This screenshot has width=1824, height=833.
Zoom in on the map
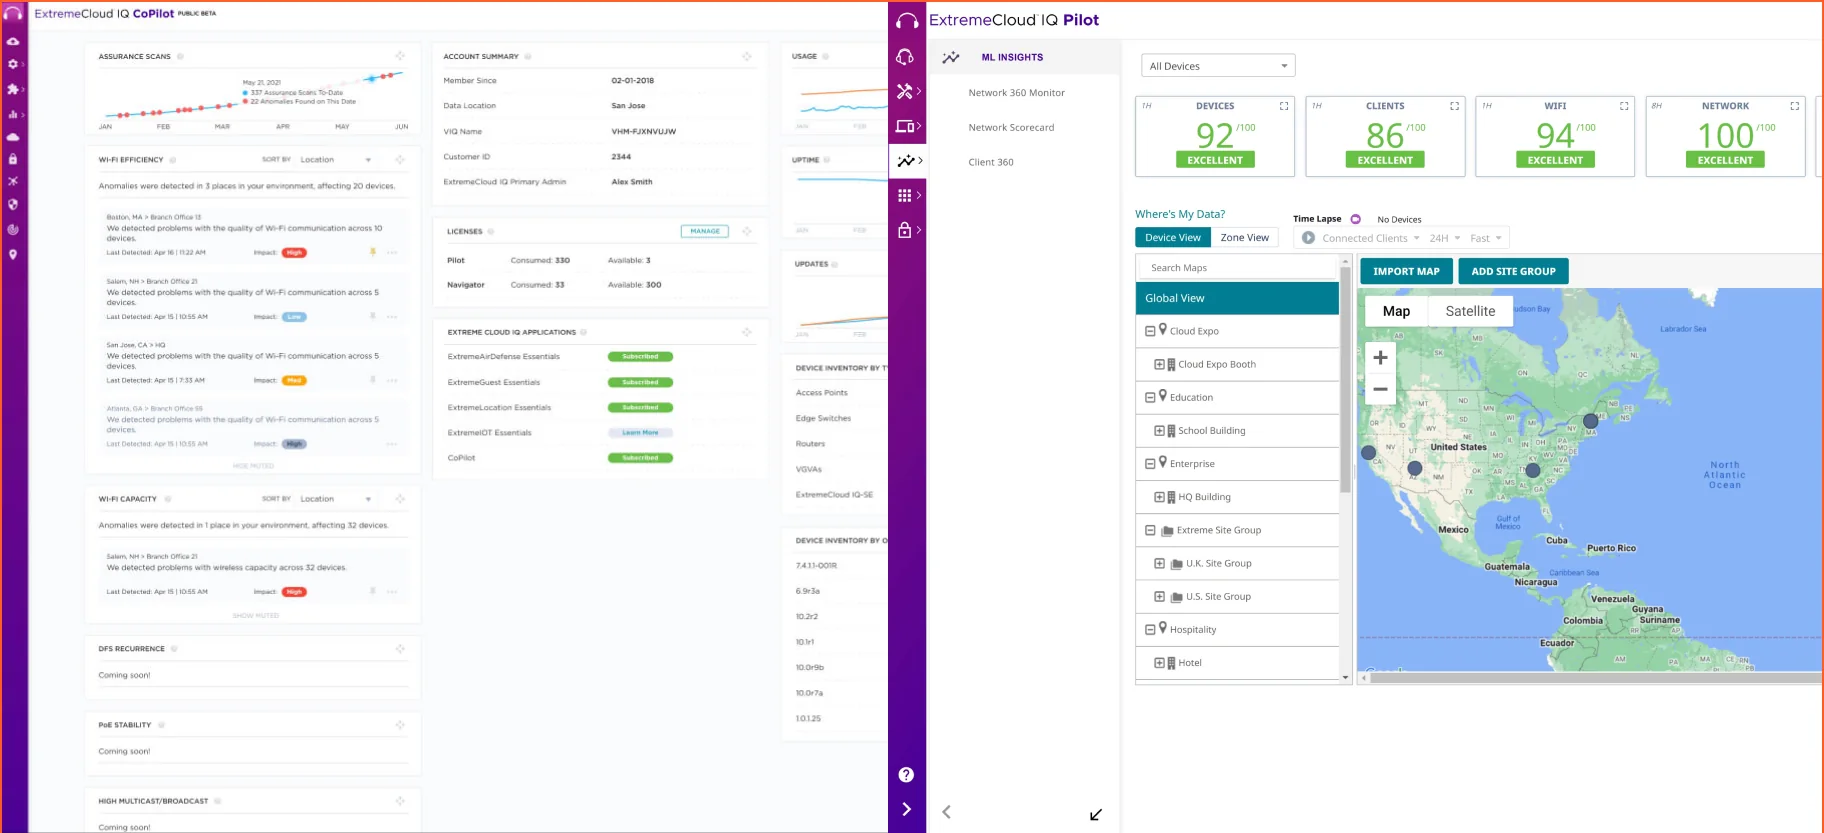pyautogui.click(x=1380, y=357)
